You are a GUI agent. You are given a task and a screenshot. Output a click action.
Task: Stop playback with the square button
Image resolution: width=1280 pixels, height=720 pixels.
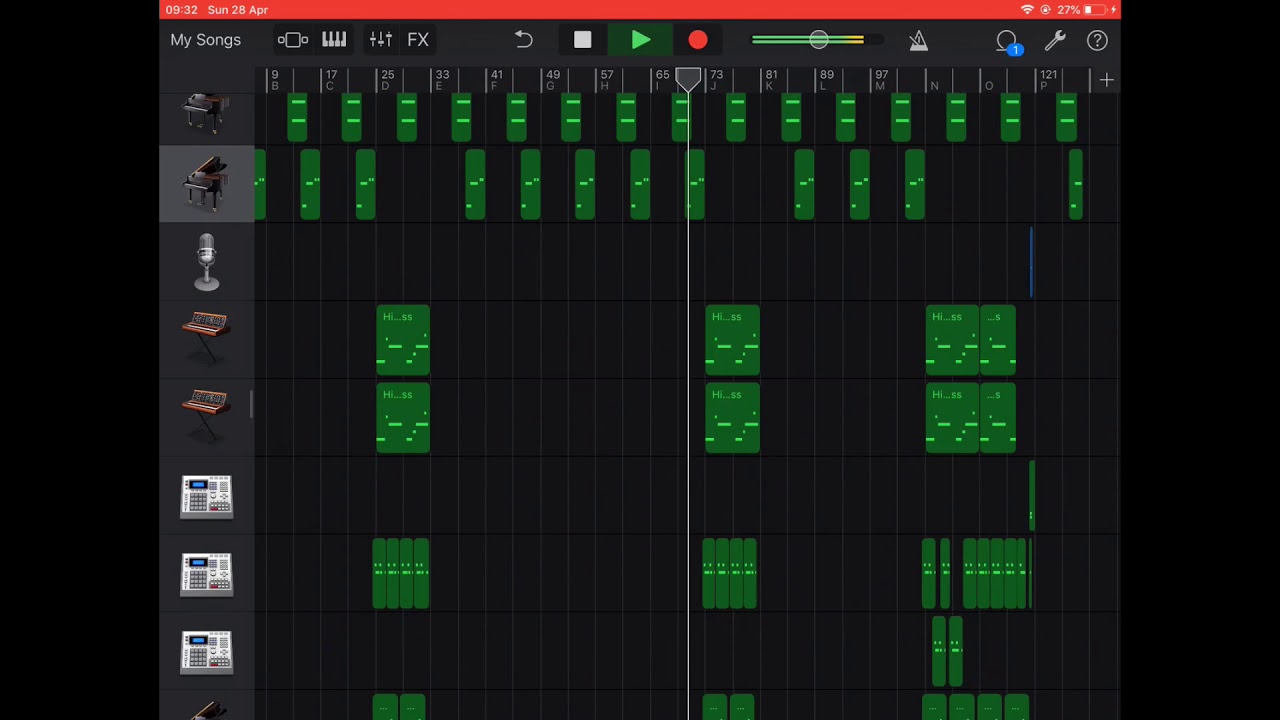(x=583, y=40)
